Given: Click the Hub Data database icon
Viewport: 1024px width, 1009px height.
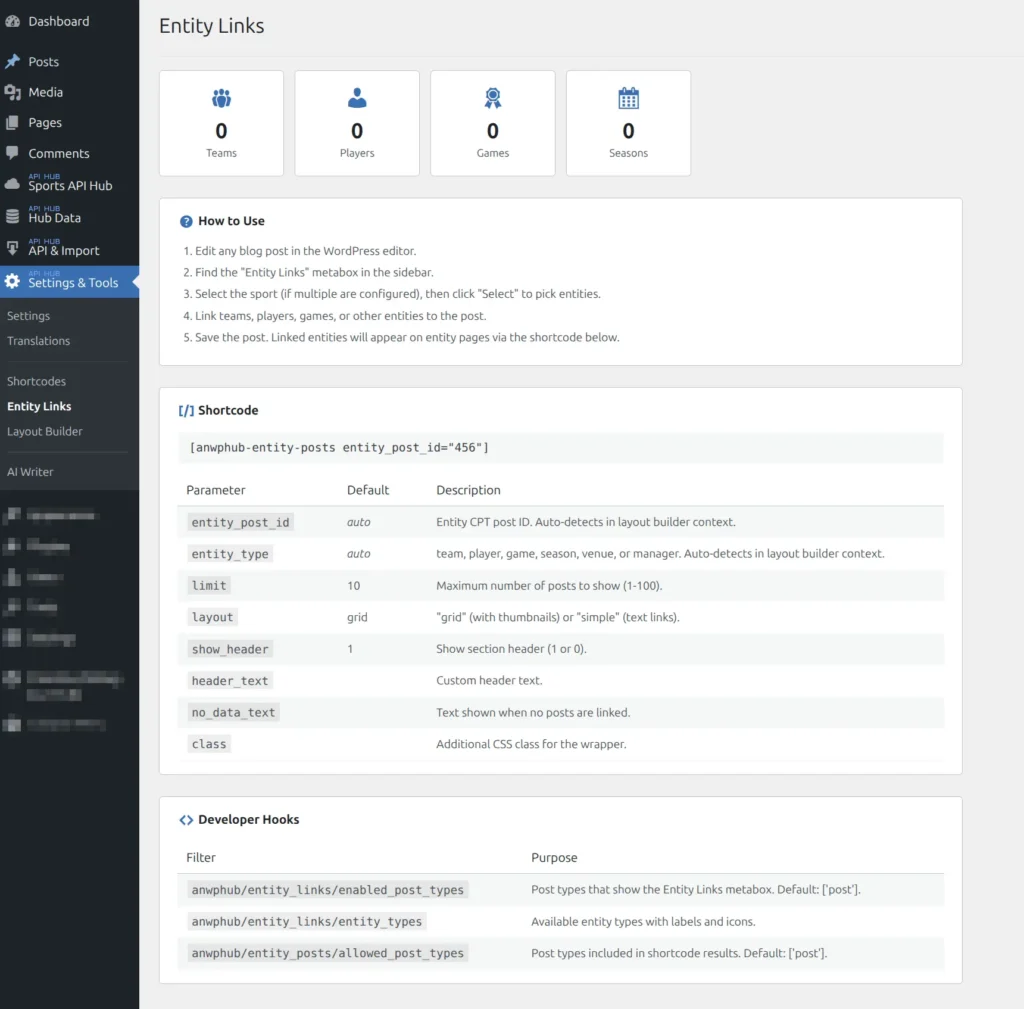Looking at the screenshot, I should point(12,216).
